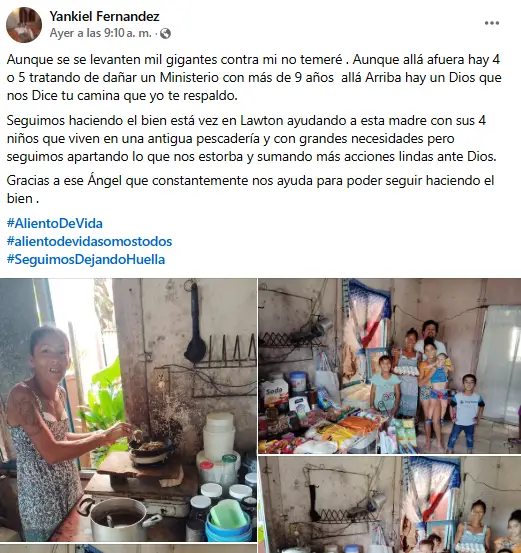View family photo with donated groceries

coord(390,366)
